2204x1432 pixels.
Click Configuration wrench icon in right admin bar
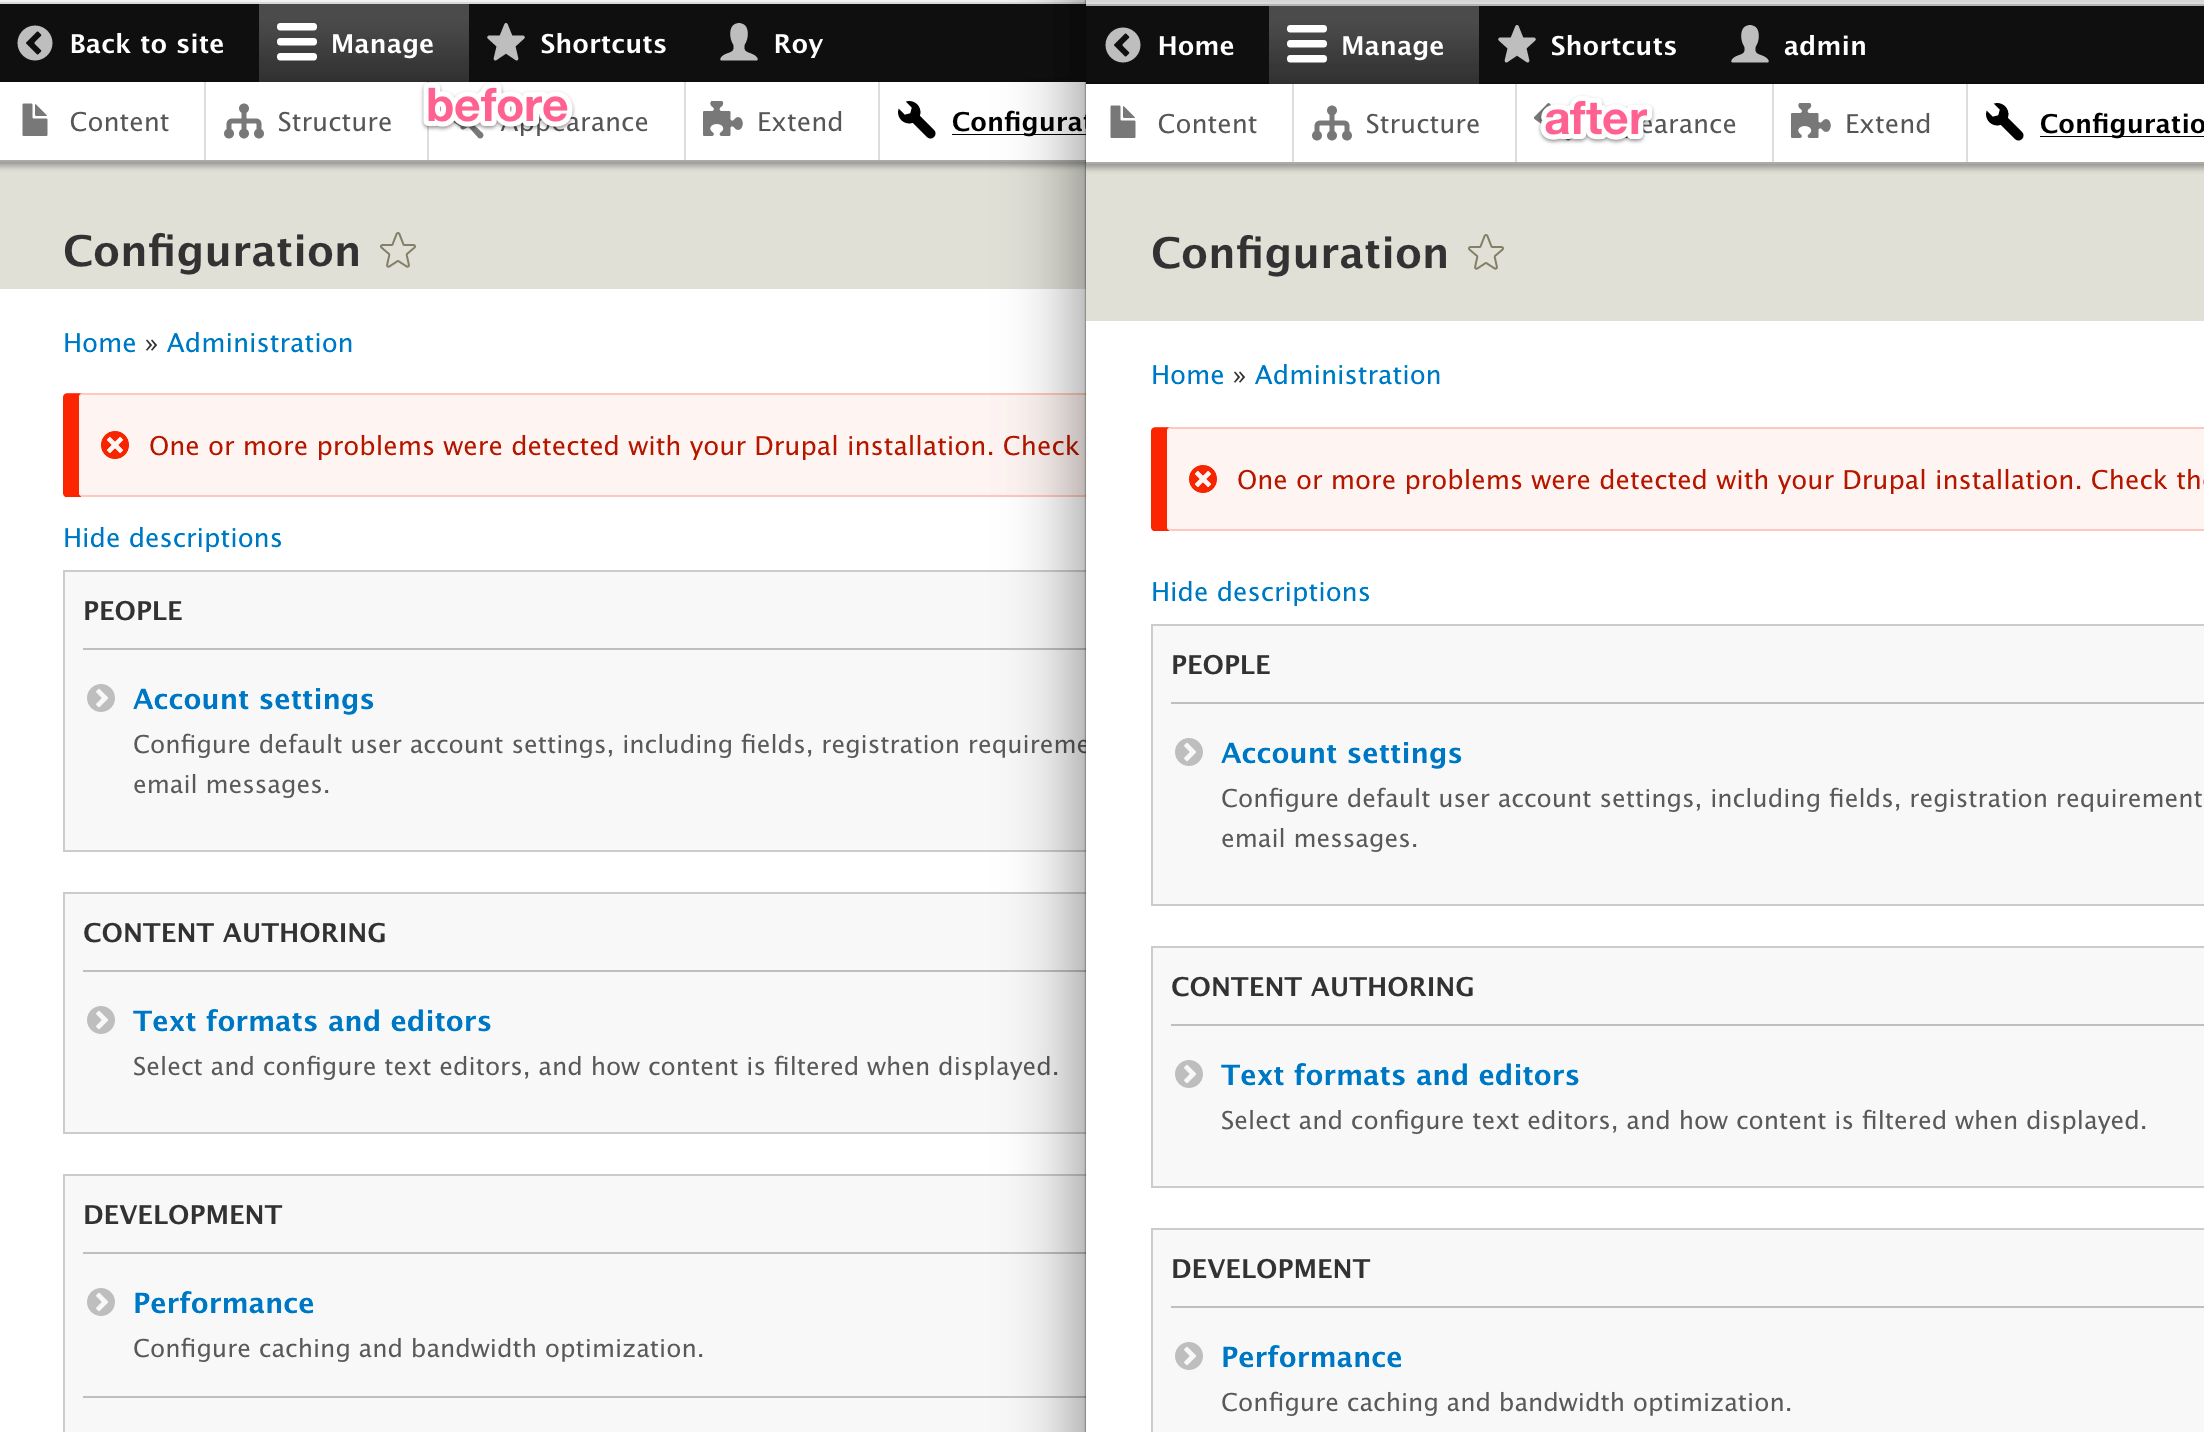click(2004, 123)
